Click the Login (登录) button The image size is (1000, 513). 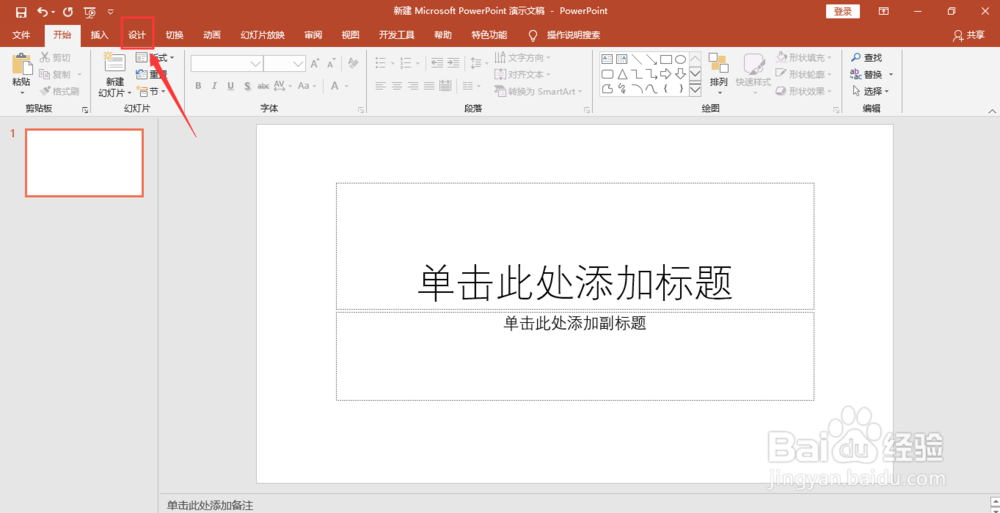click(842, 11)
